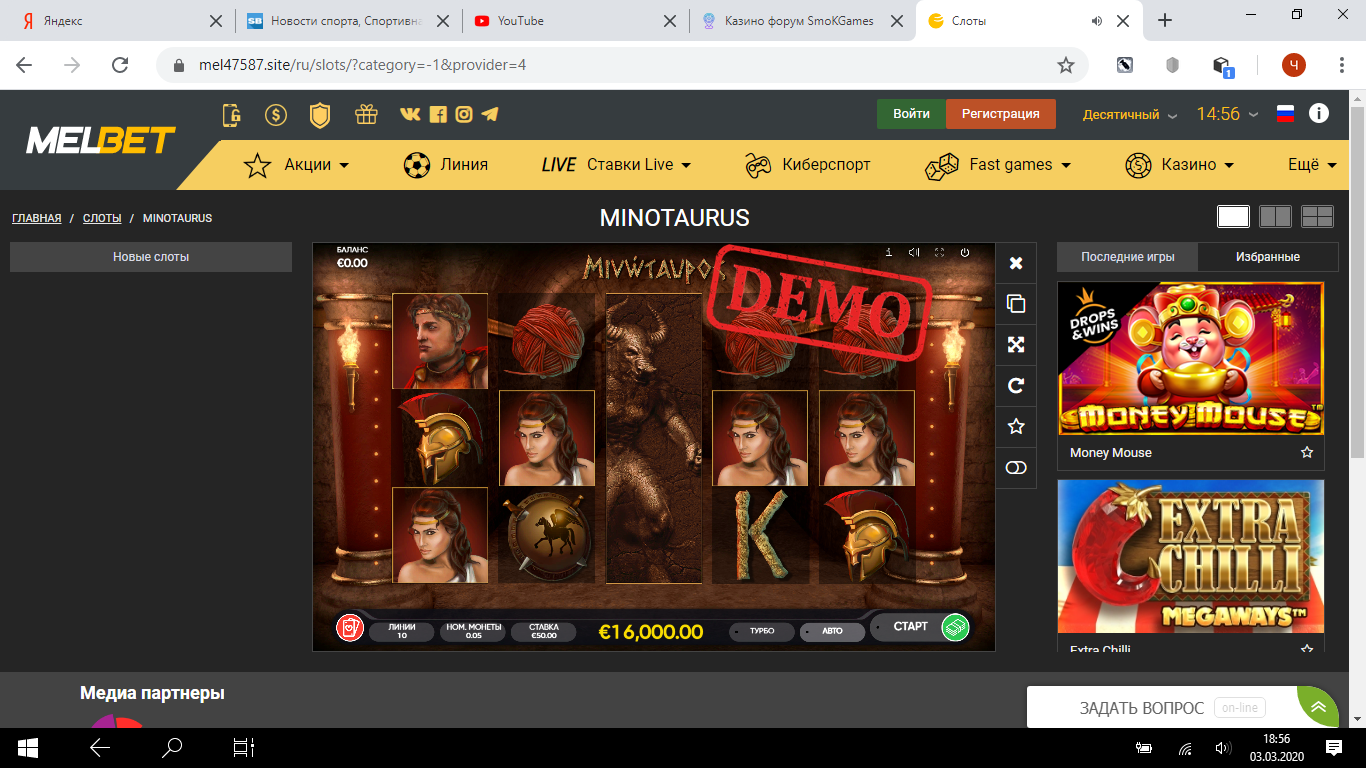Screen dimensions: 1366x768
Task: Open the Десятичный odds format dropdown
Action: (x=1130, y=115)
